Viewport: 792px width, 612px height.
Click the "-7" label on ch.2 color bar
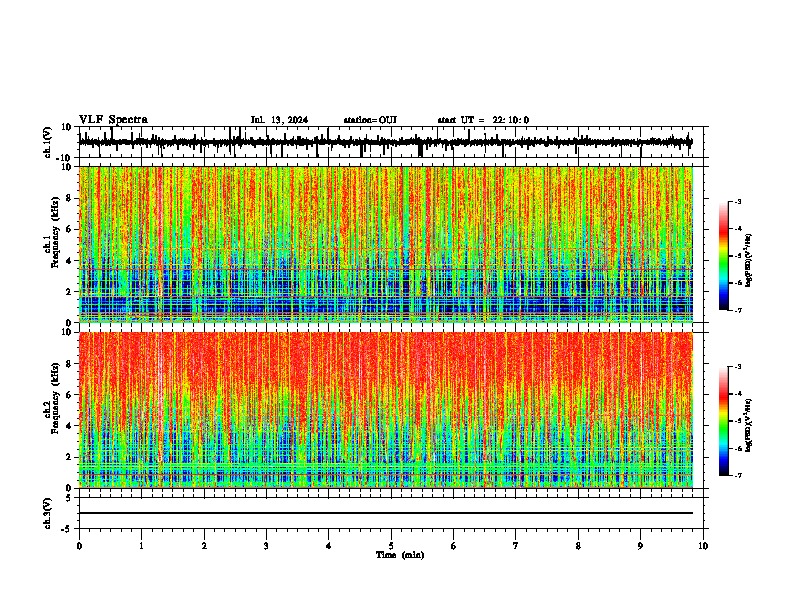[737, 476]
